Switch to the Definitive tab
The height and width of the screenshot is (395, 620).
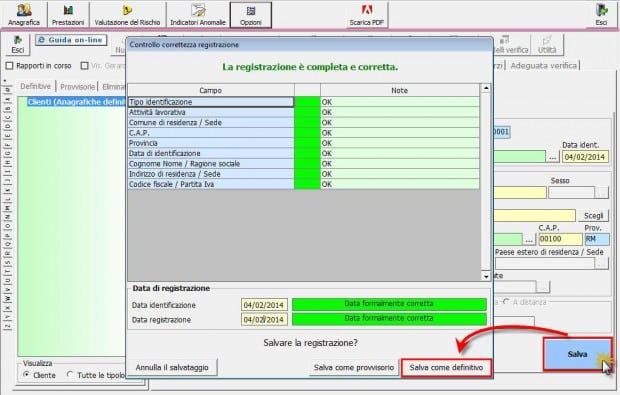(x=36, y=86)
